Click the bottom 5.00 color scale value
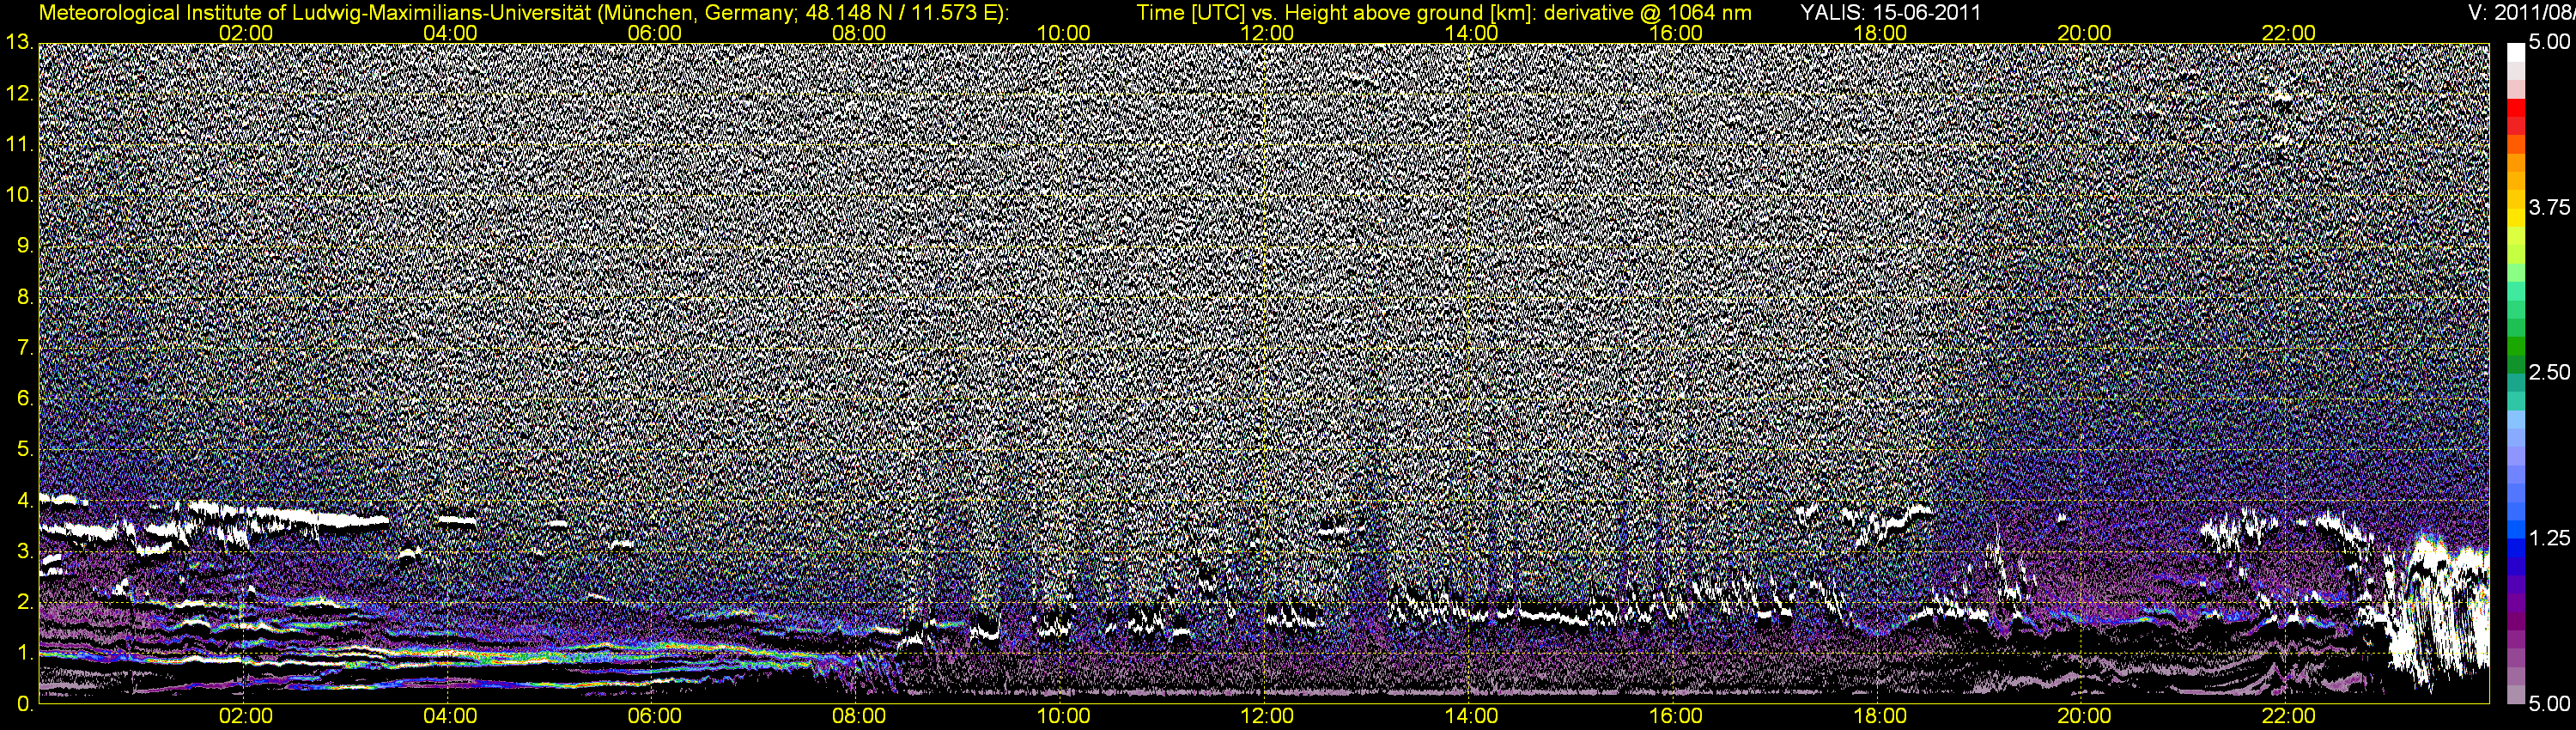 pyautogui.click(x=2549, y=704)
